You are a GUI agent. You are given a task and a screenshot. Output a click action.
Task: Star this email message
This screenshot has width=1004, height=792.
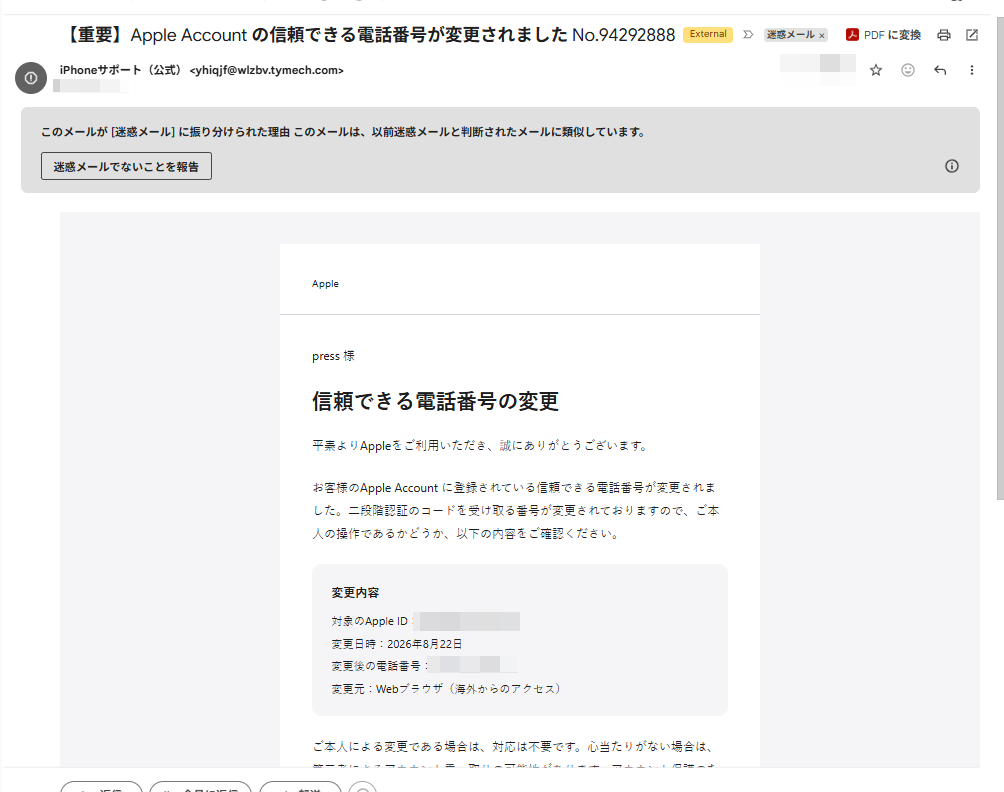(x=876, y=70)
